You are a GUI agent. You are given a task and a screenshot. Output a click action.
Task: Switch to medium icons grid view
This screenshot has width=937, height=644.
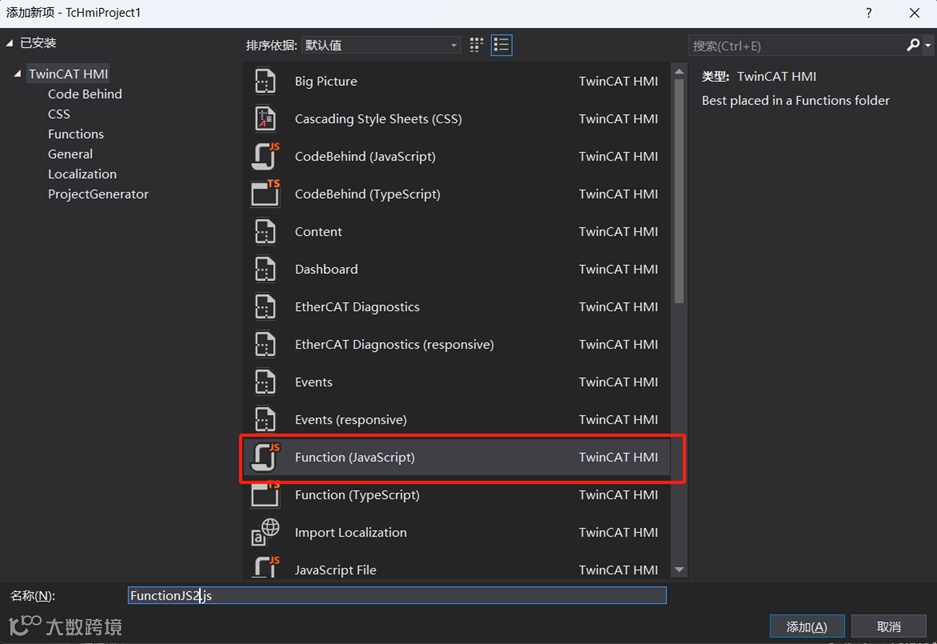point(476,45)
